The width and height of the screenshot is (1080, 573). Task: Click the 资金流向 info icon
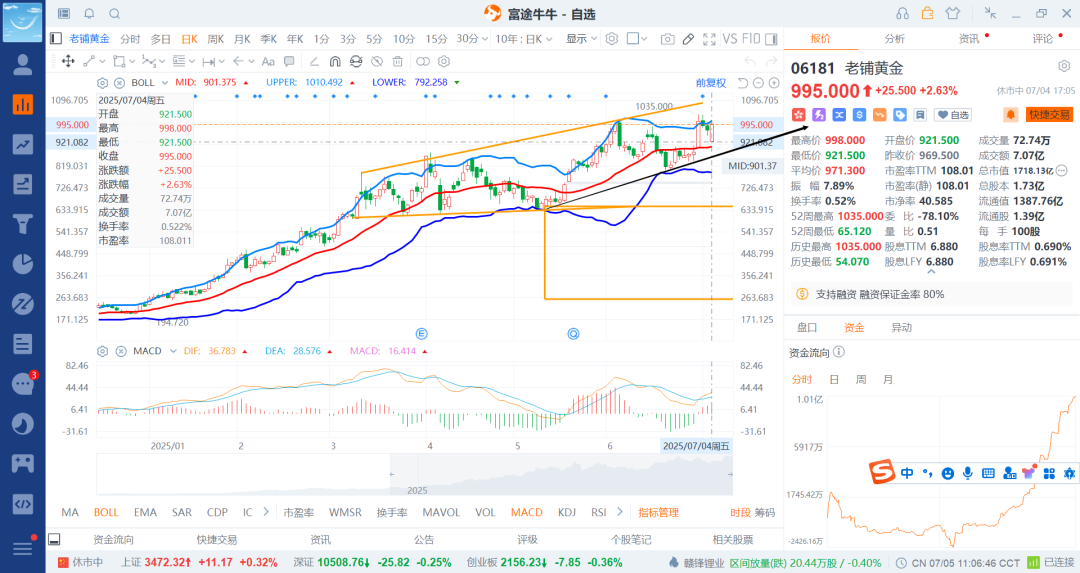839,352
